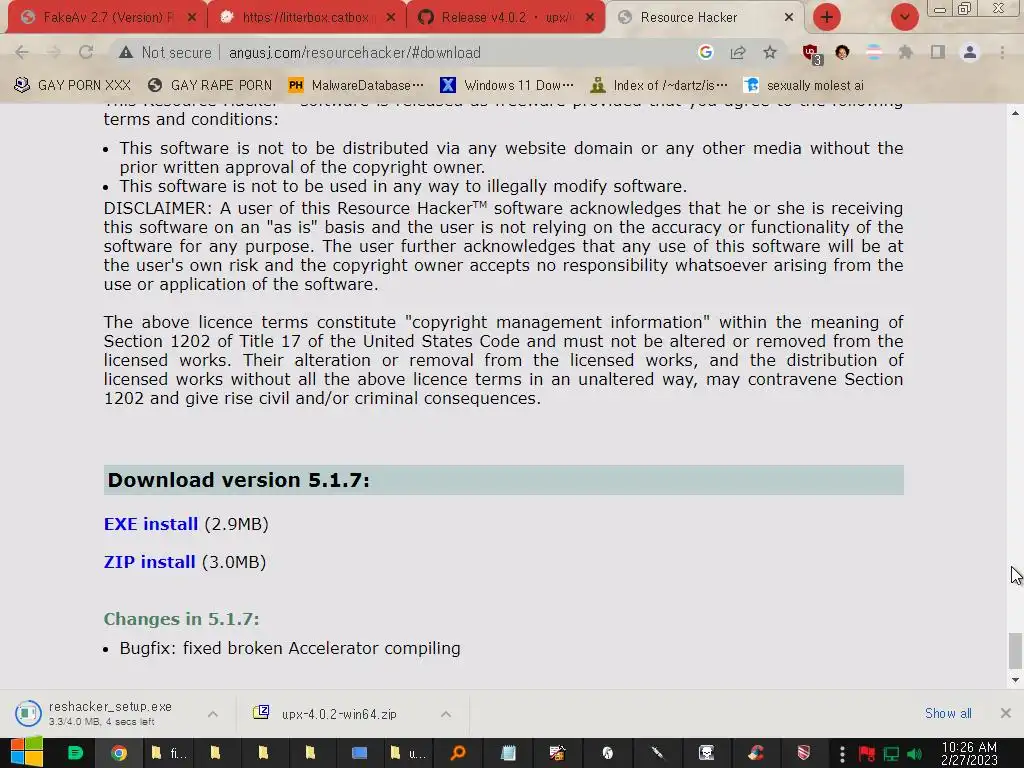Go back to the previous page
The height and width of the screenshot is (768, 1024).
point(22,52)
